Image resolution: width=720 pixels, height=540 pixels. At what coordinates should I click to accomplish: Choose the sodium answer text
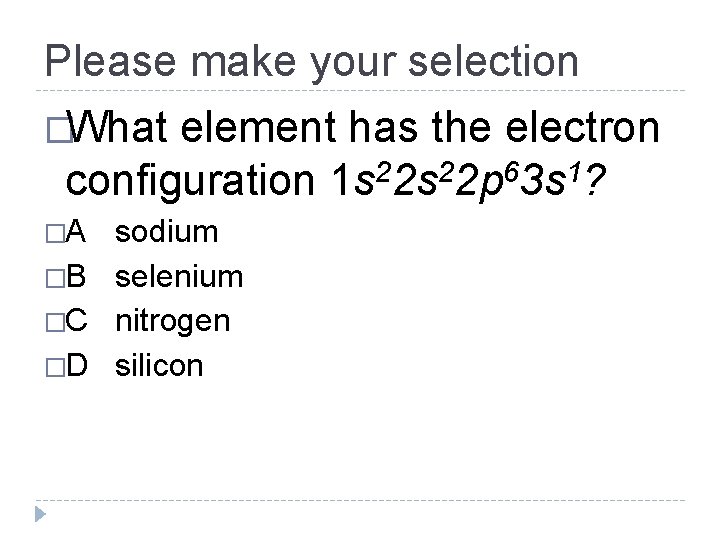pos(167,233)
